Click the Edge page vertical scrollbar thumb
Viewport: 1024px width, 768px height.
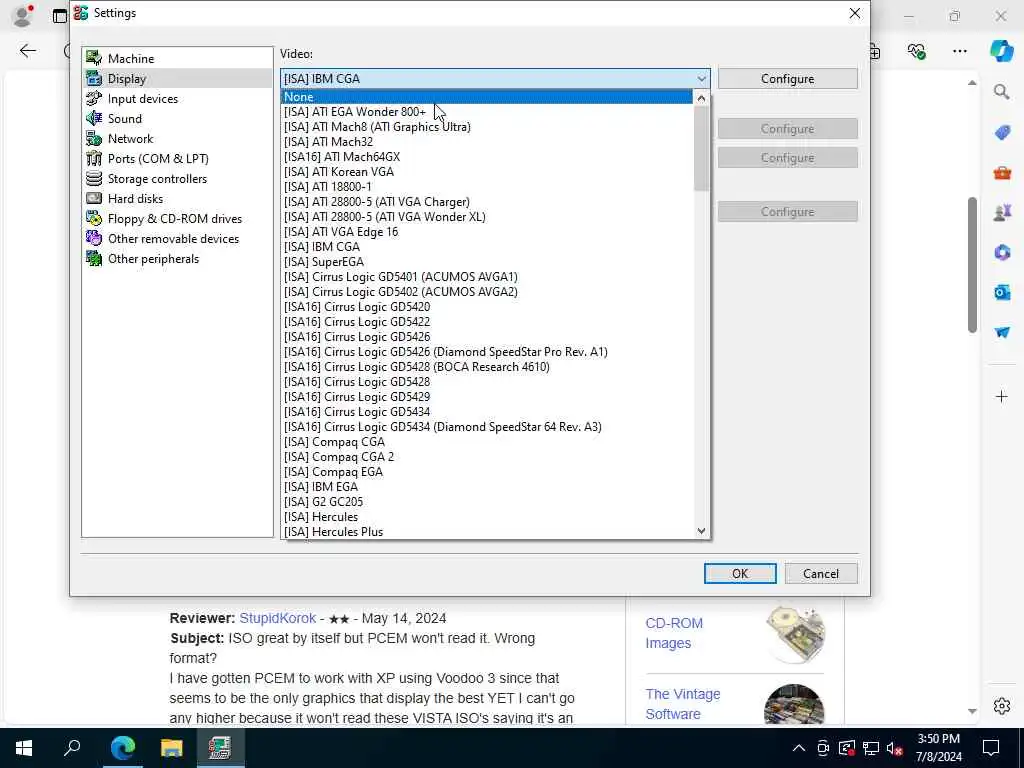click(972, 264)
